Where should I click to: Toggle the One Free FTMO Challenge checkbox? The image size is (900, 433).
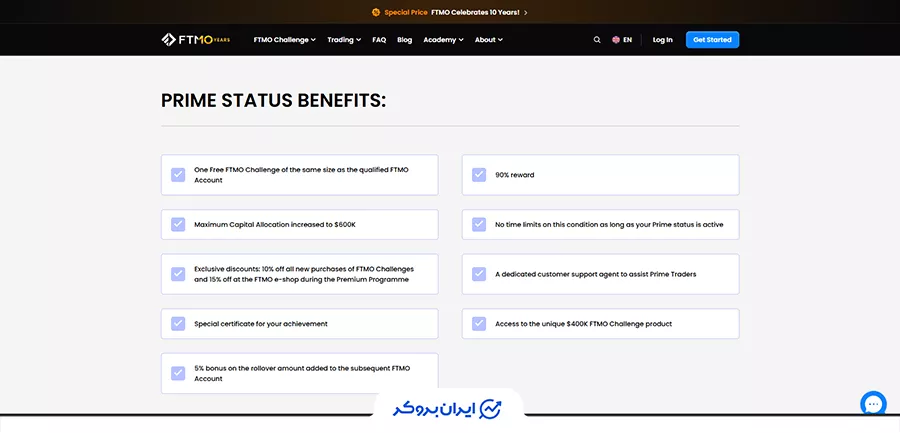tap(178, 175)
